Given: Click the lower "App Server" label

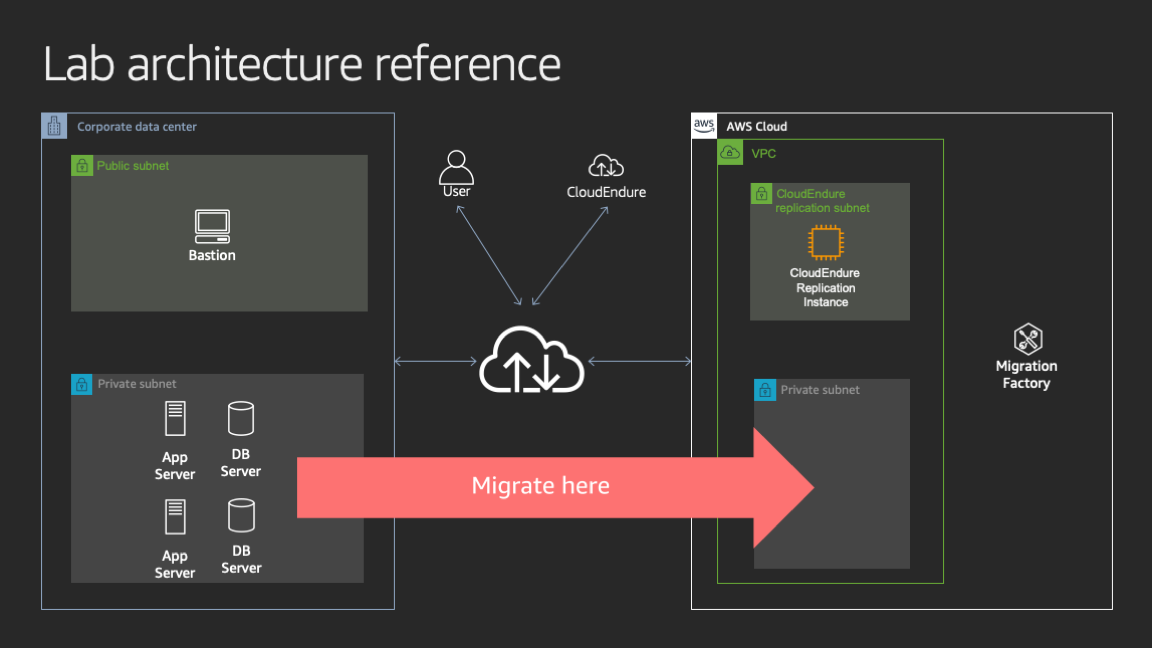Looking at the screenshot, I should tap(175, 564).
